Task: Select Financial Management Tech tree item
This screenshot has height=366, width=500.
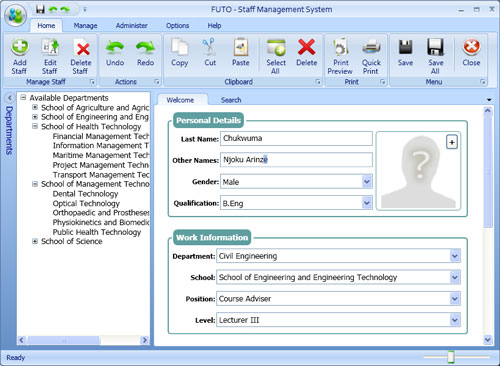Action: [101, 136]
